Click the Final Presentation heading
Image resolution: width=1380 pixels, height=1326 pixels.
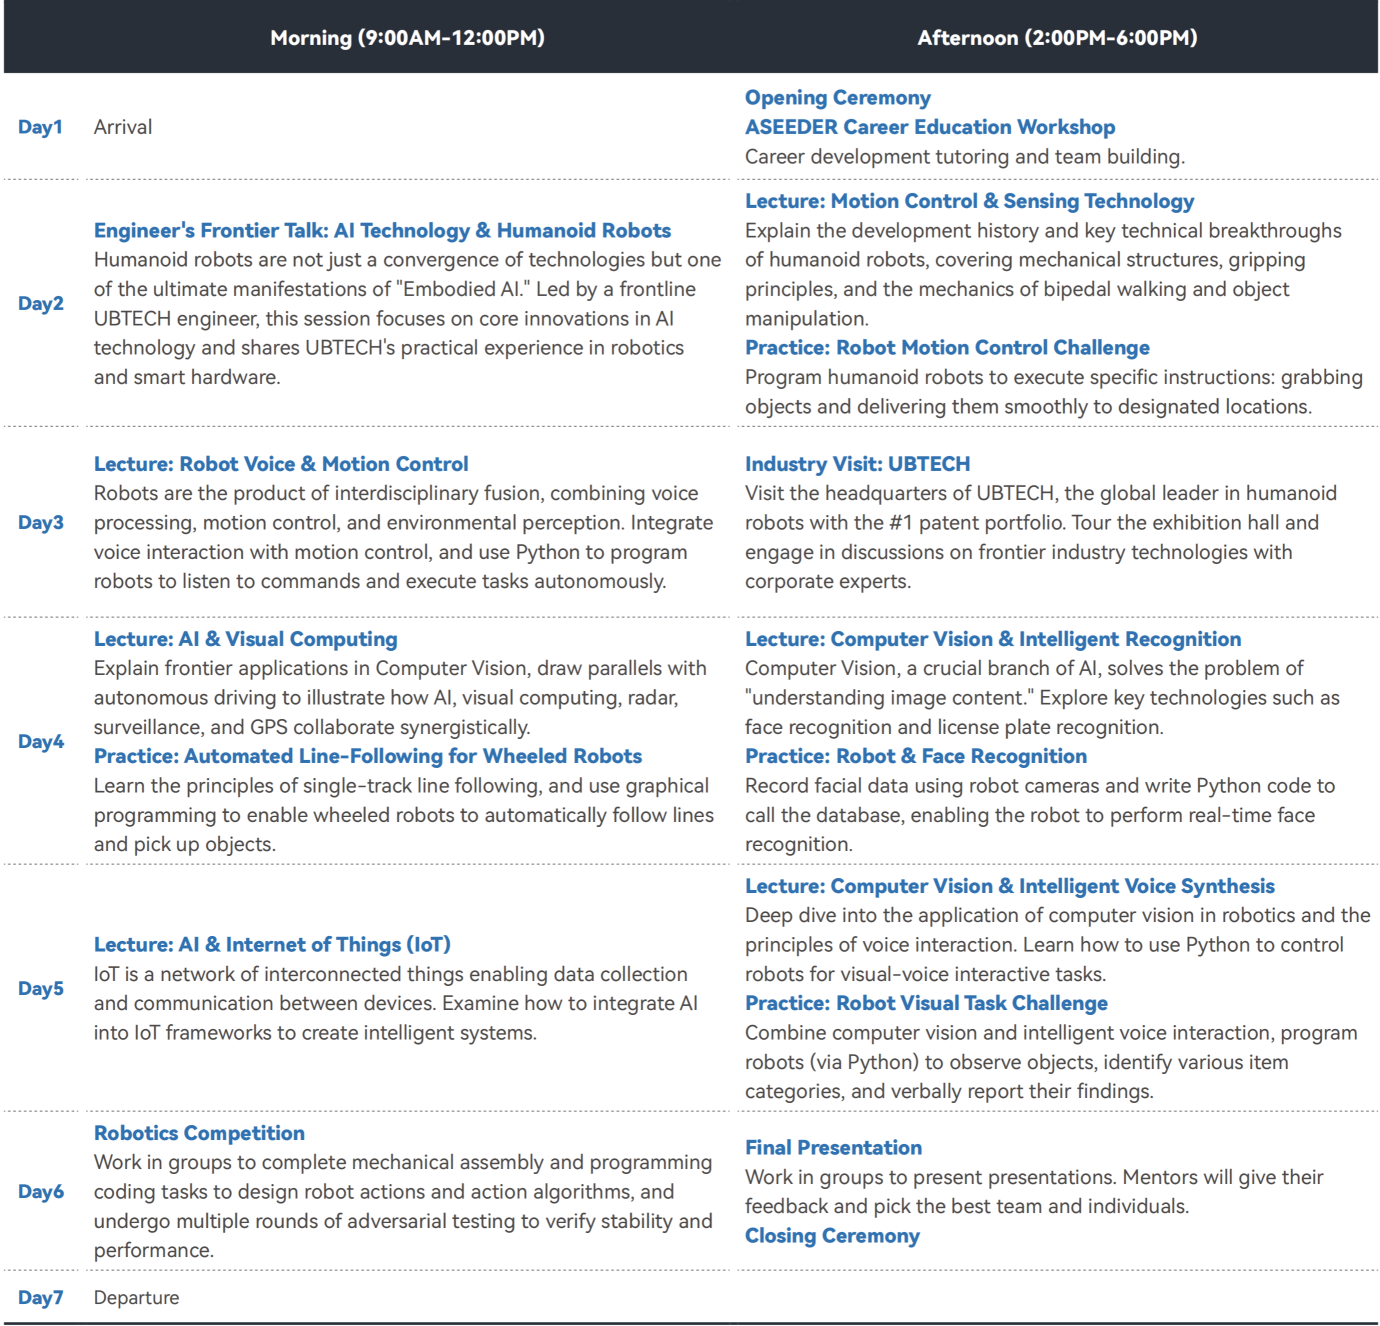tap(833, 1148)
